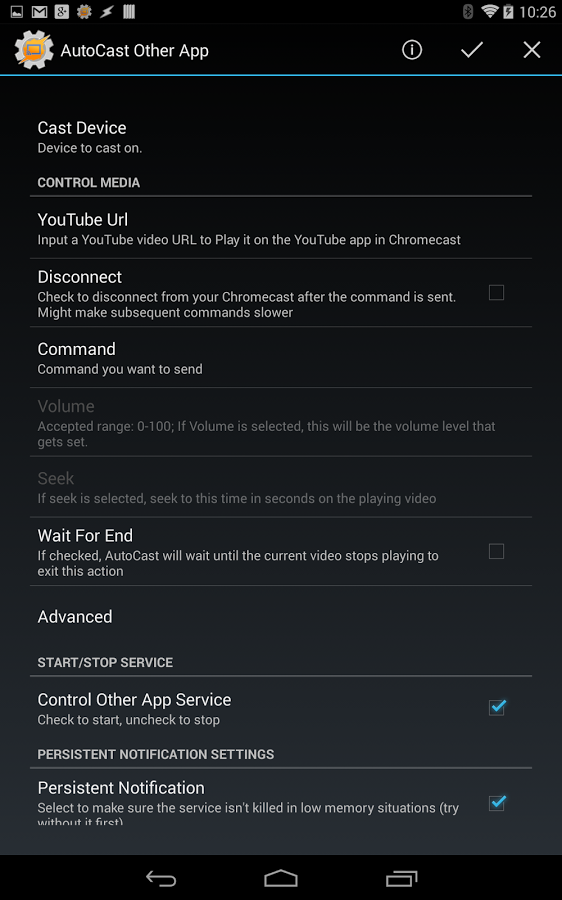
Task: Enable the Disconnect checkbox
Action: tap(497, 293)
